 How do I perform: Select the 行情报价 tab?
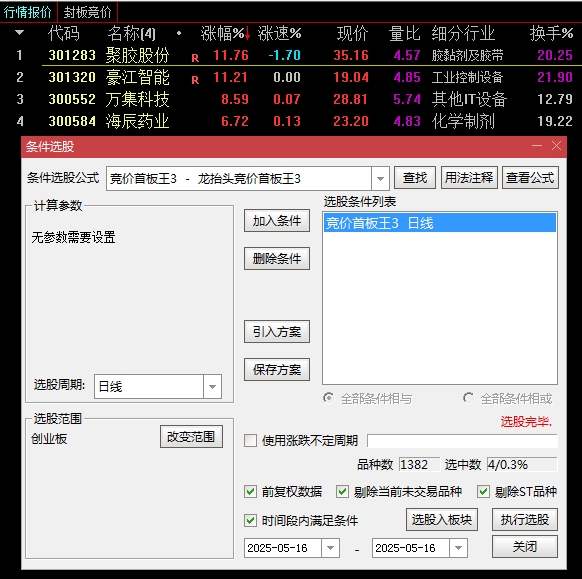click(28, 12)
